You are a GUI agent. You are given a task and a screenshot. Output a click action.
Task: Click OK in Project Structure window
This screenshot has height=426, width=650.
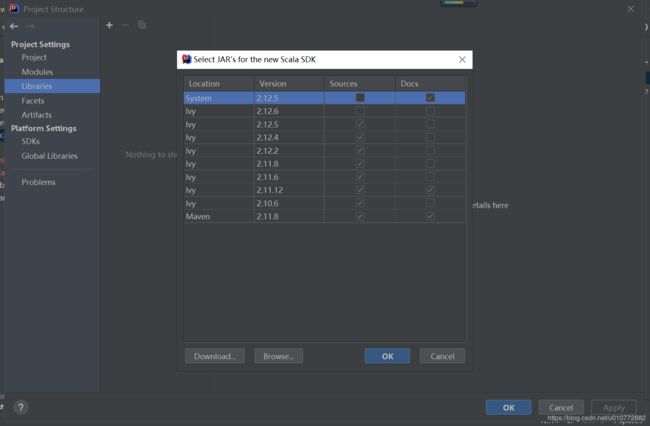click(x=509, y=407)
